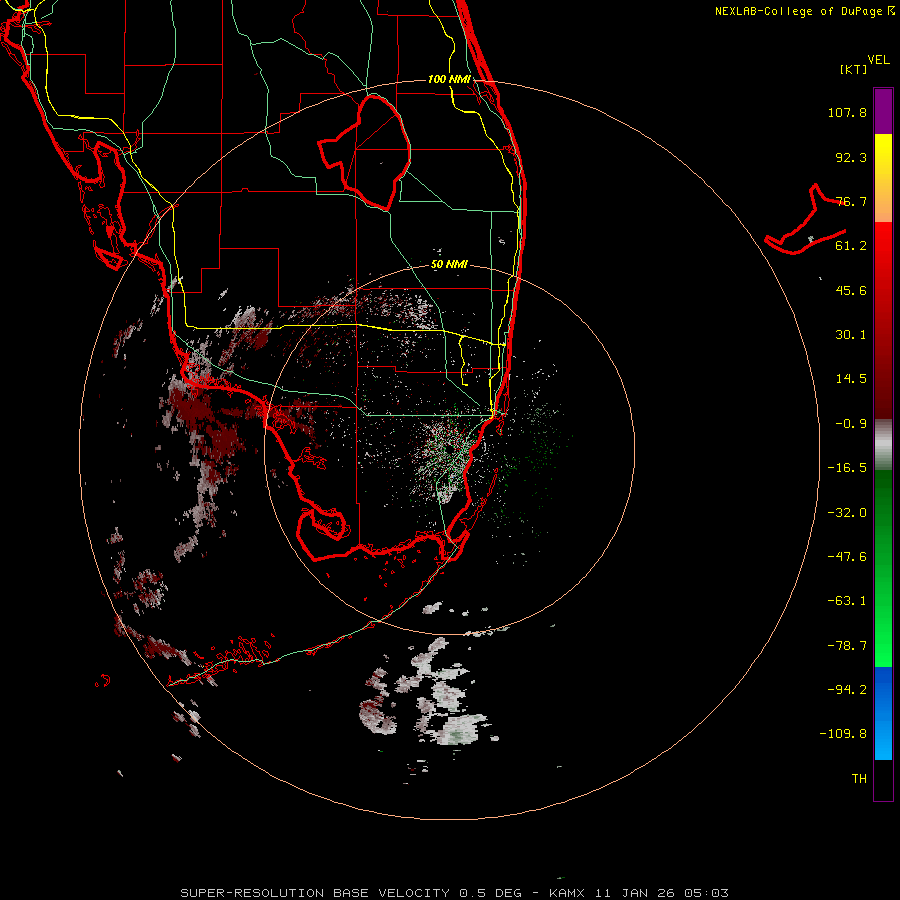
Task: Click the -47.6 legend value
Action: (x=847, y=557)
